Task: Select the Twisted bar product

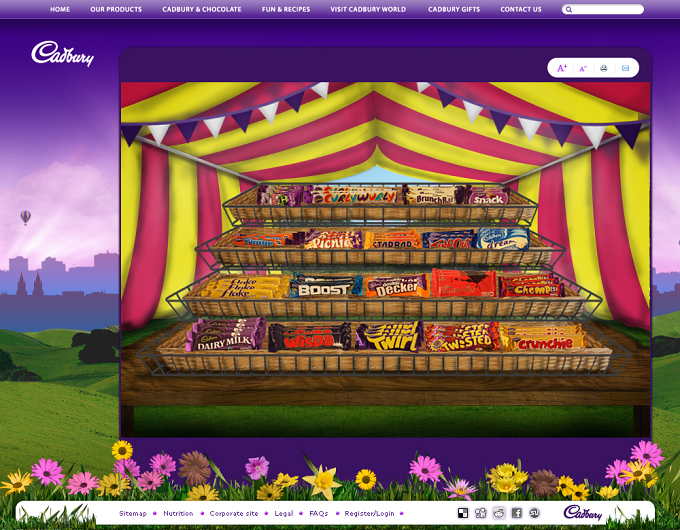Action: coord(461,337)
